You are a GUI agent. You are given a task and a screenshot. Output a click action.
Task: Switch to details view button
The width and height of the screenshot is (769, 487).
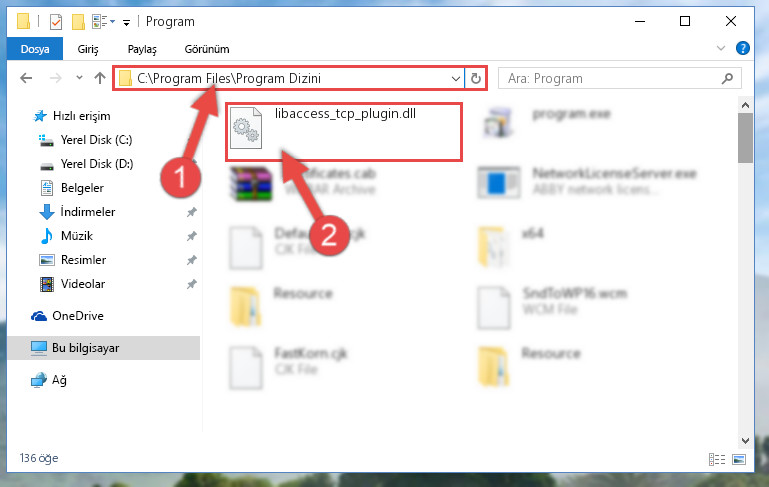tap(717, 459)
